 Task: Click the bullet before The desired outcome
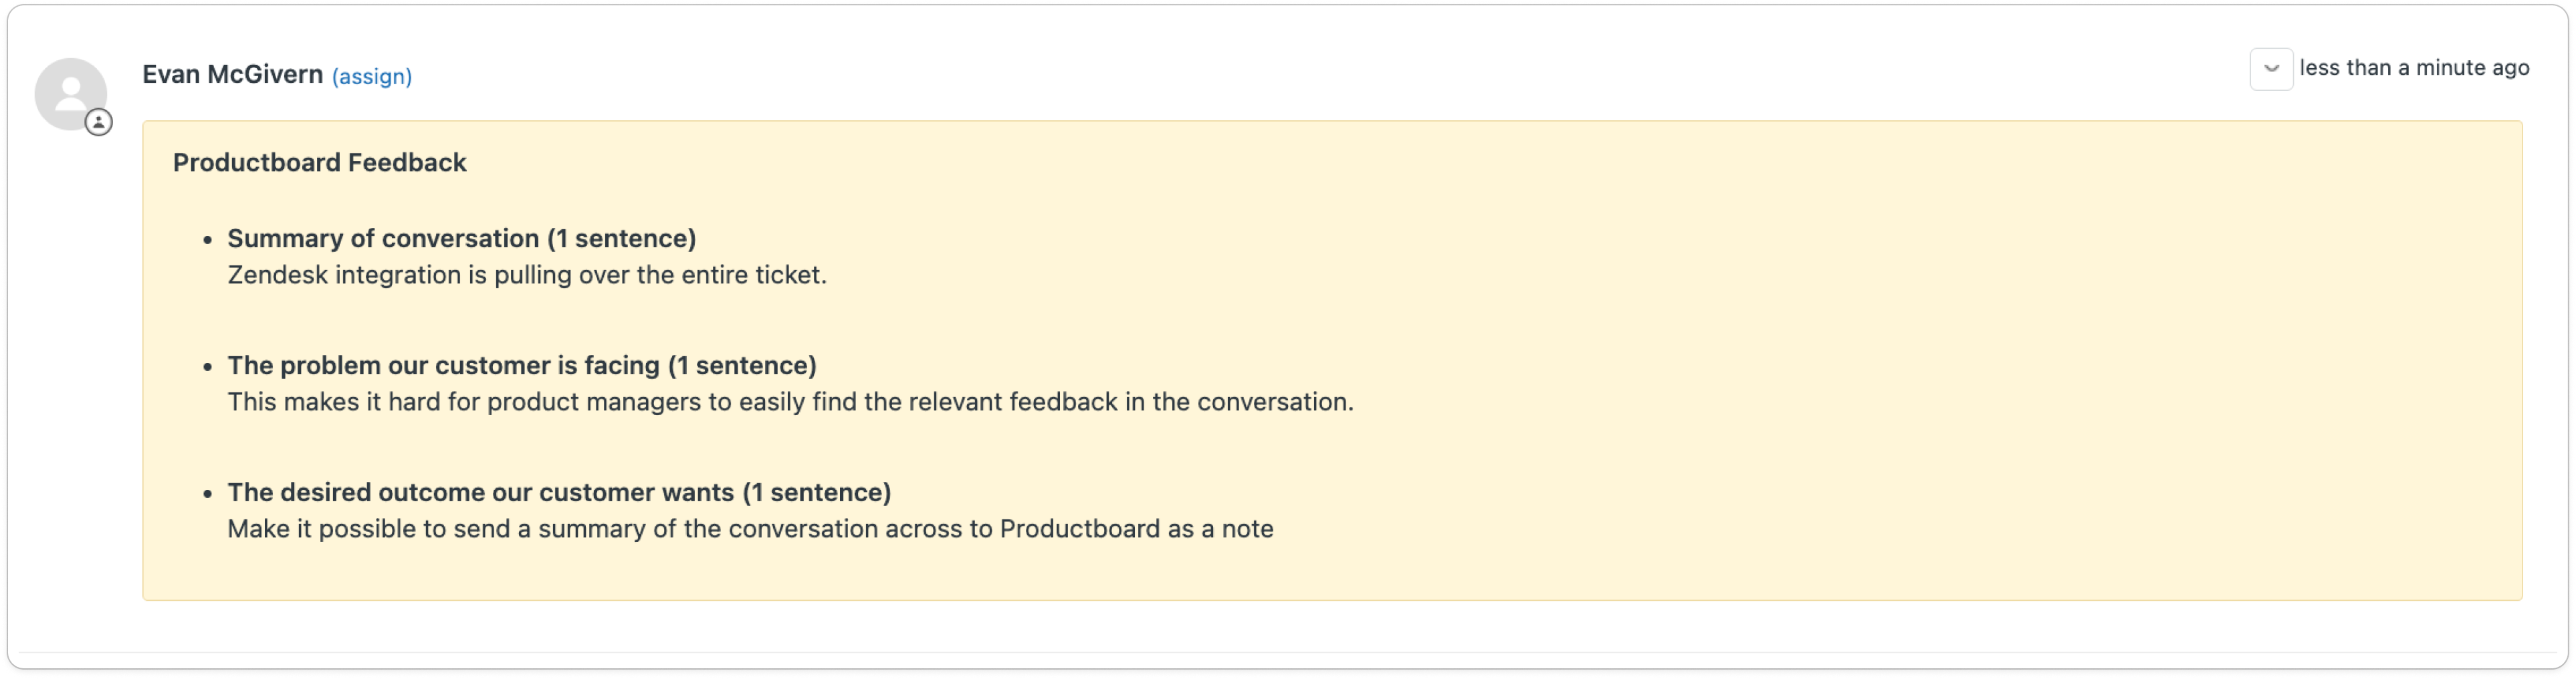(x=208, y=494)
